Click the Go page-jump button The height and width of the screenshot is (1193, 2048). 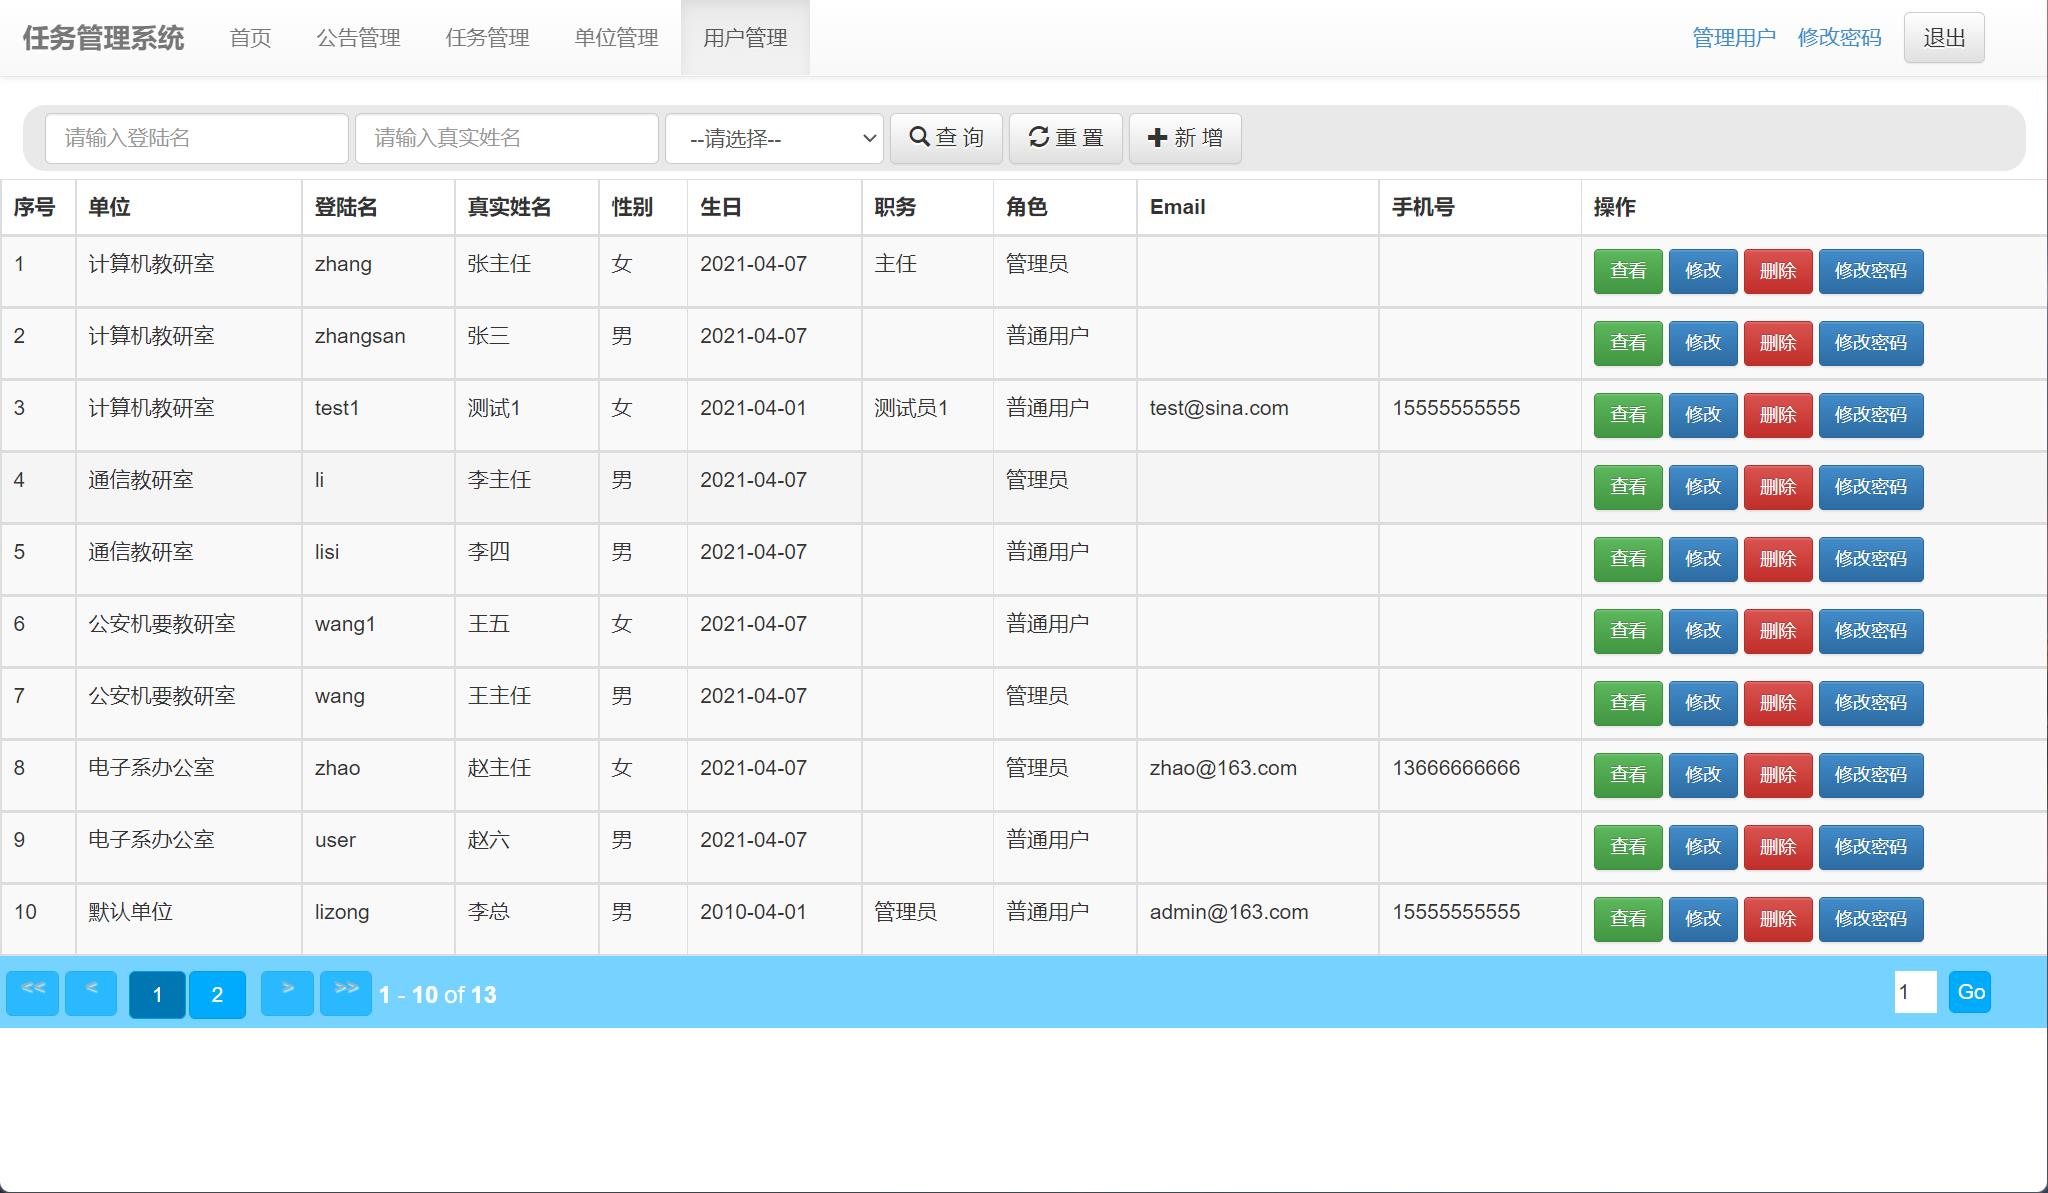tap(1971, 992)
